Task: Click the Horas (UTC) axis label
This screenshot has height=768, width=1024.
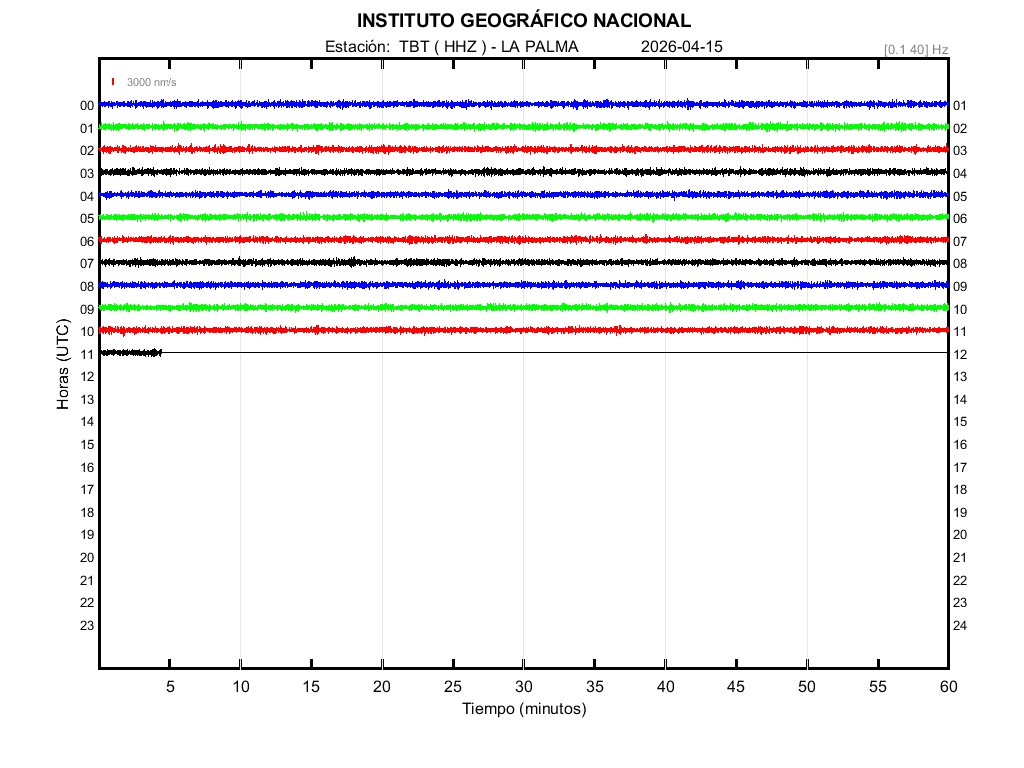Action: pos(62,365)
